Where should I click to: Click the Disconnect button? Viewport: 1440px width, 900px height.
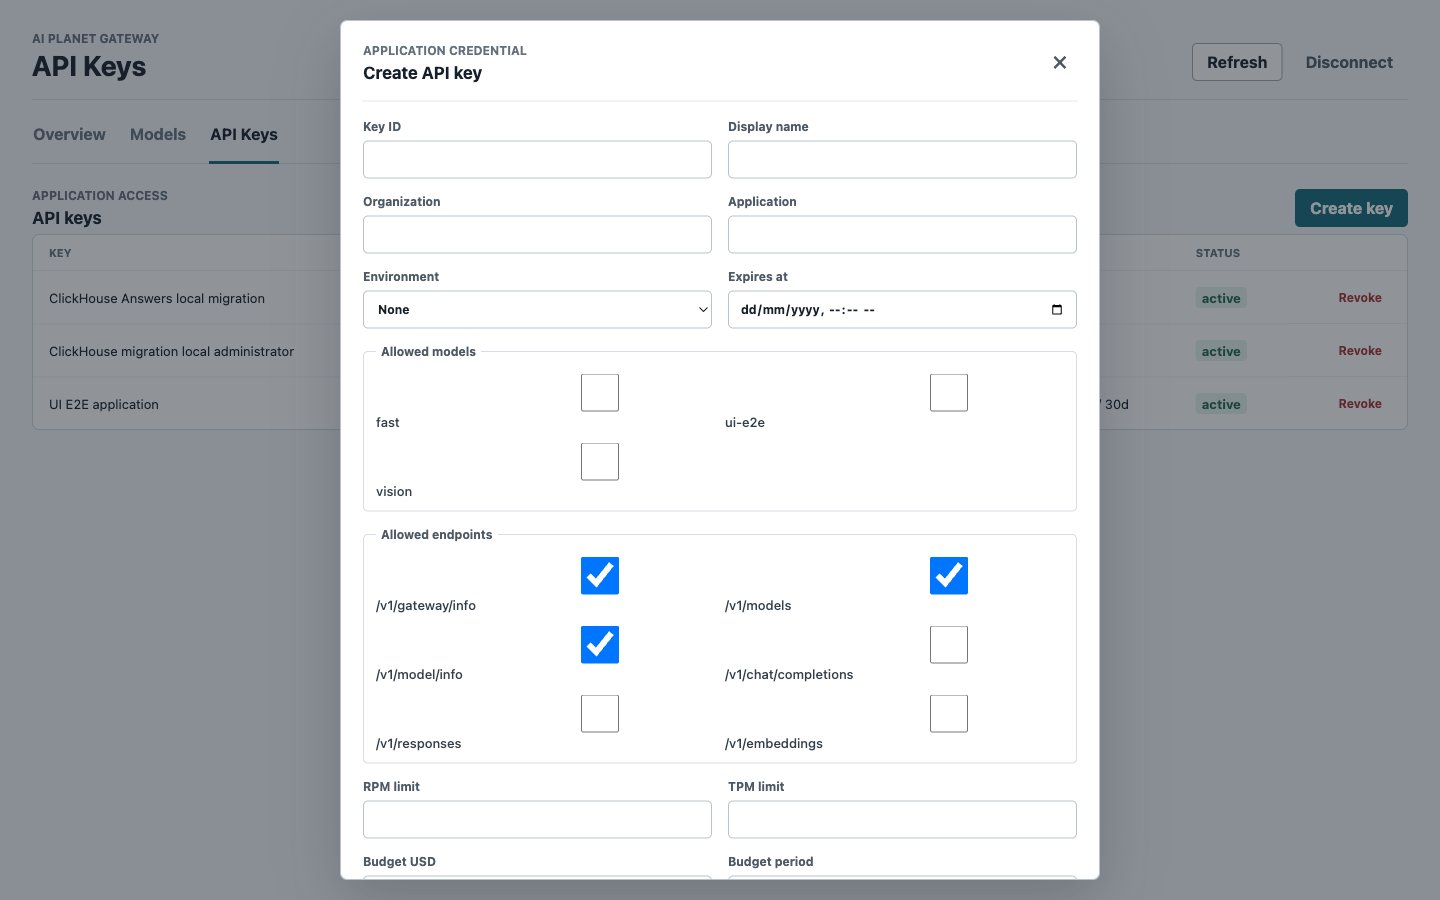pyautogui.click(x=1349, y=62)
